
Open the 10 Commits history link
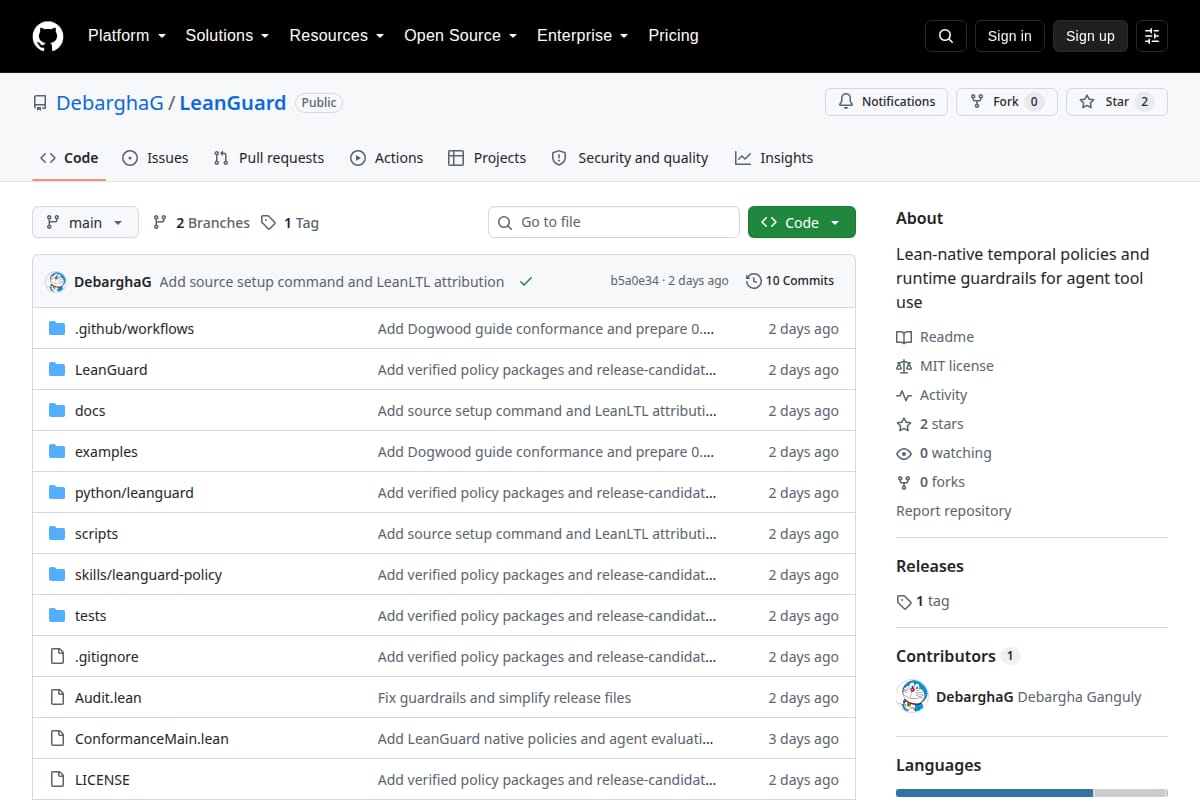[790, 282]
